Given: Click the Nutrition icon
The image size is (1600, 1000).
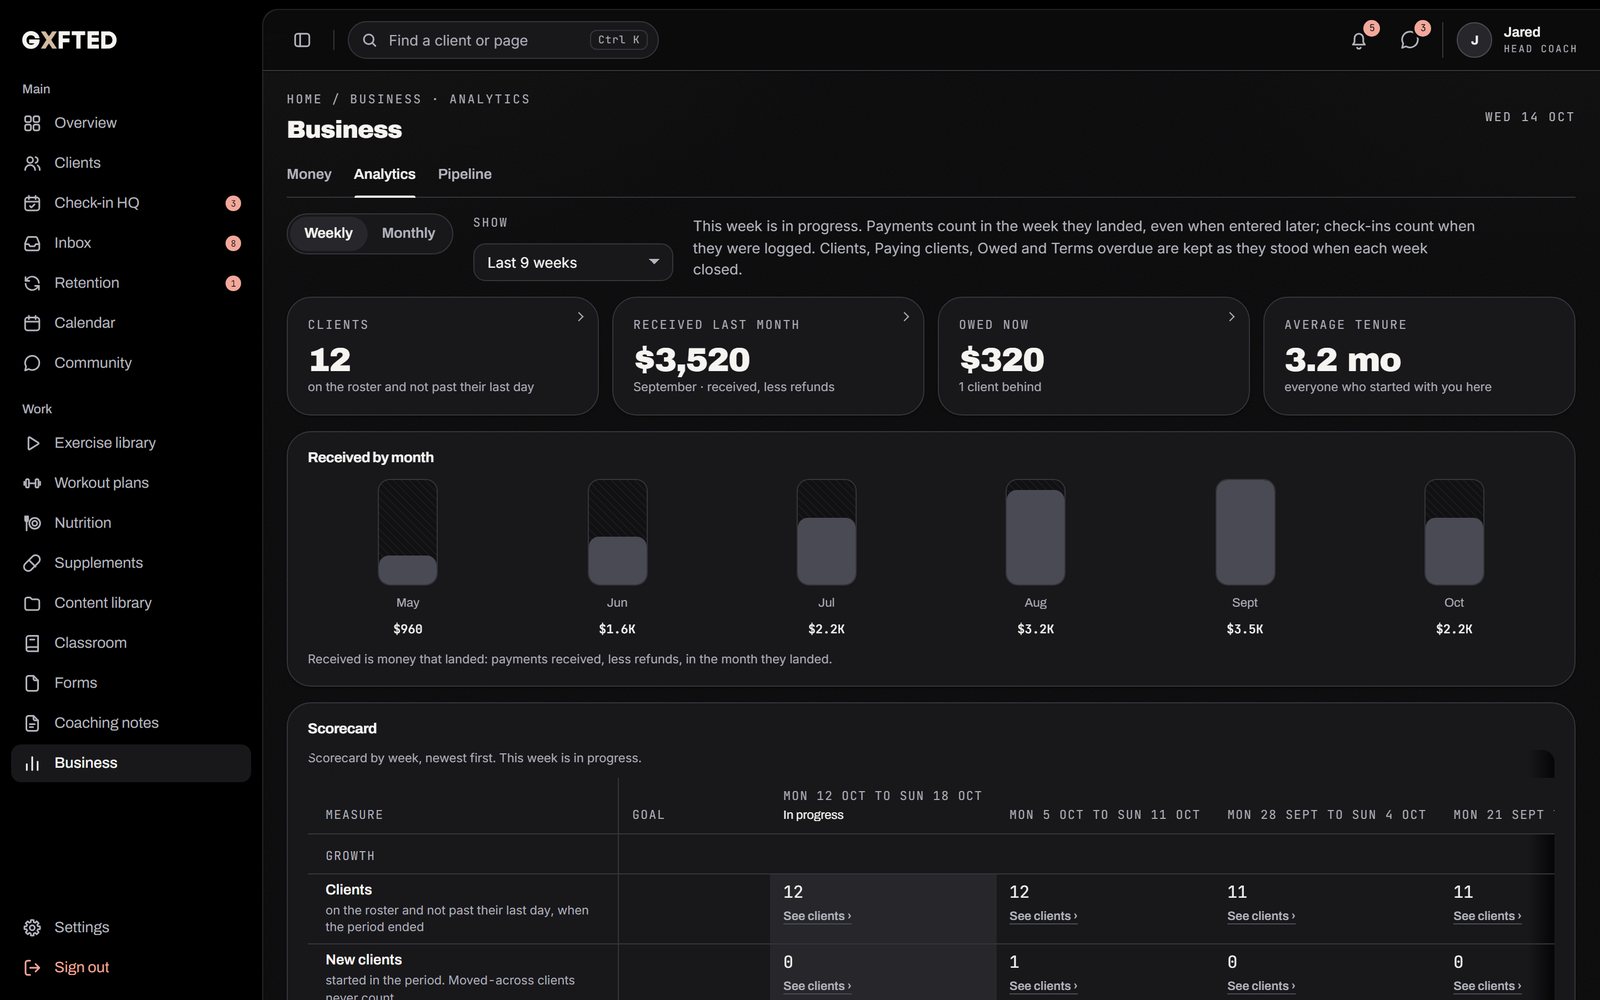Looking at the screenshot, I should [x=32, y=523].
